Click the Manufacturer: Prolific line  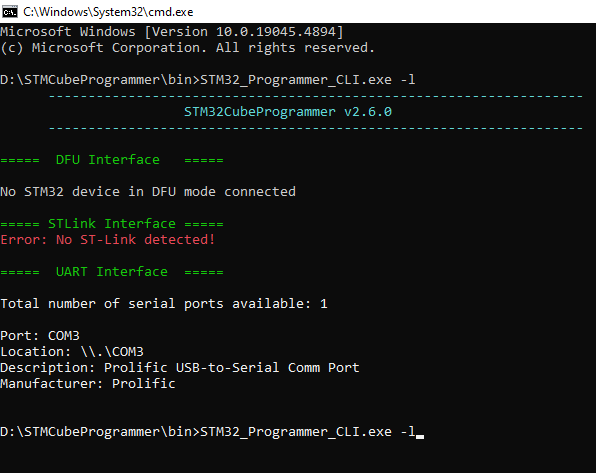coord(88,384)
